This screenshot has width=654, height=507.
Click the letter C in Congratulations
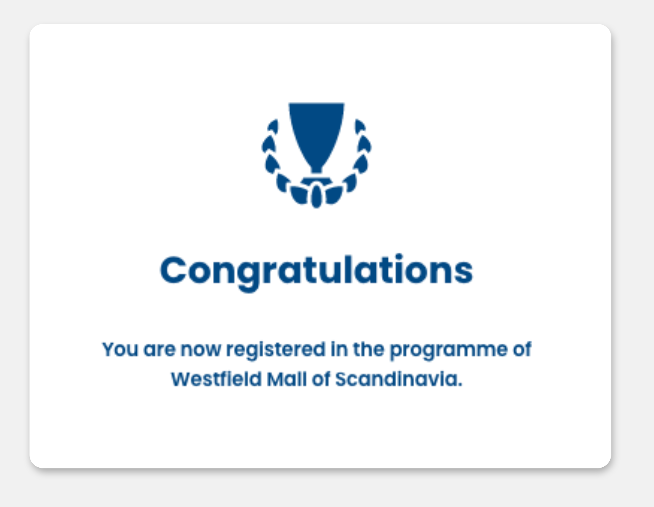[x=175, y=270]
